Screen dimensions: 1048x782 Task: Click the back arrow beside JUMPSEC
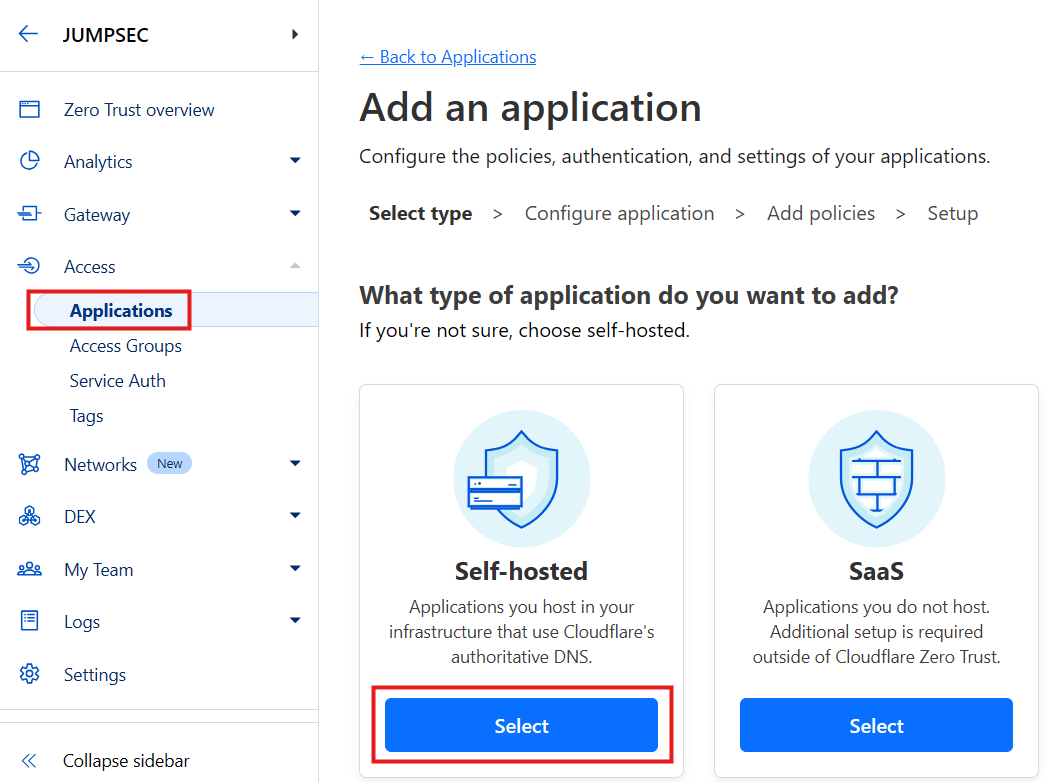point(28,34)
